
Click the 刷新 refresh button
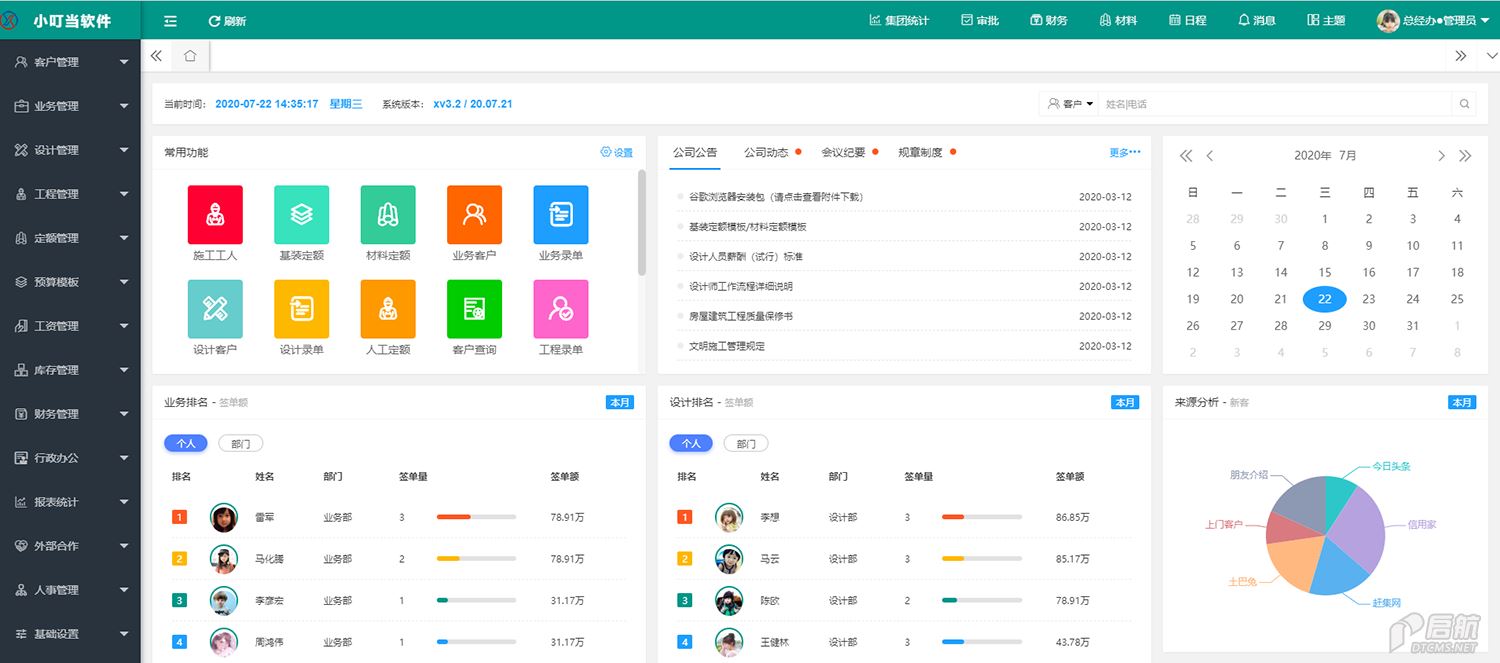click(227, 21)
